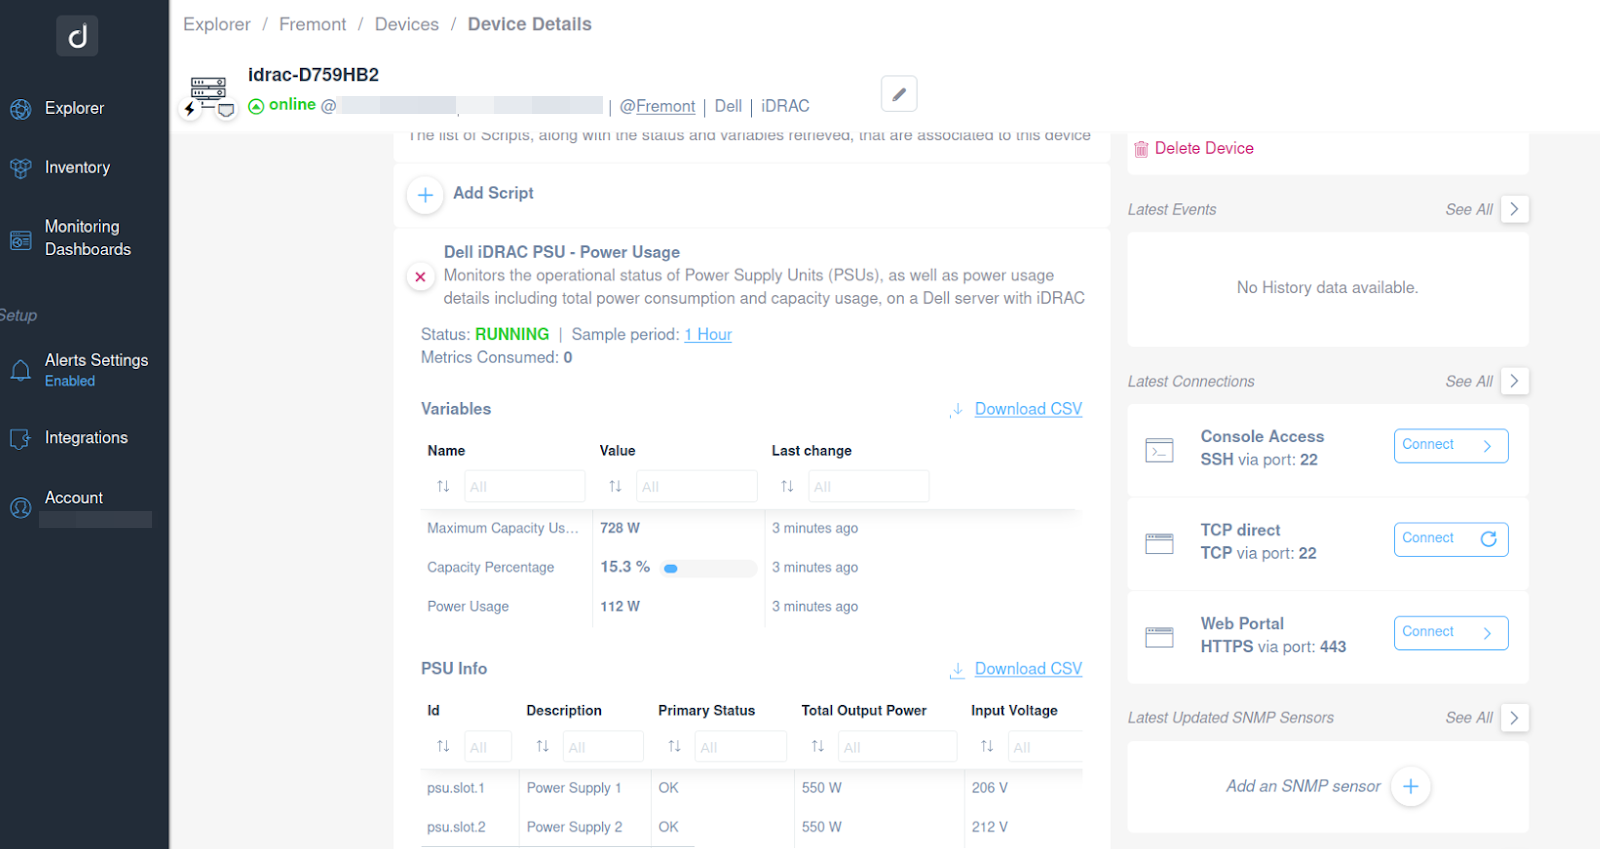Expand Latest Updated SNMP Sensors with the See All chevron
The width and height of the screenshot is (1600, 849).
pyautogui.click(x=1514, y=718)
